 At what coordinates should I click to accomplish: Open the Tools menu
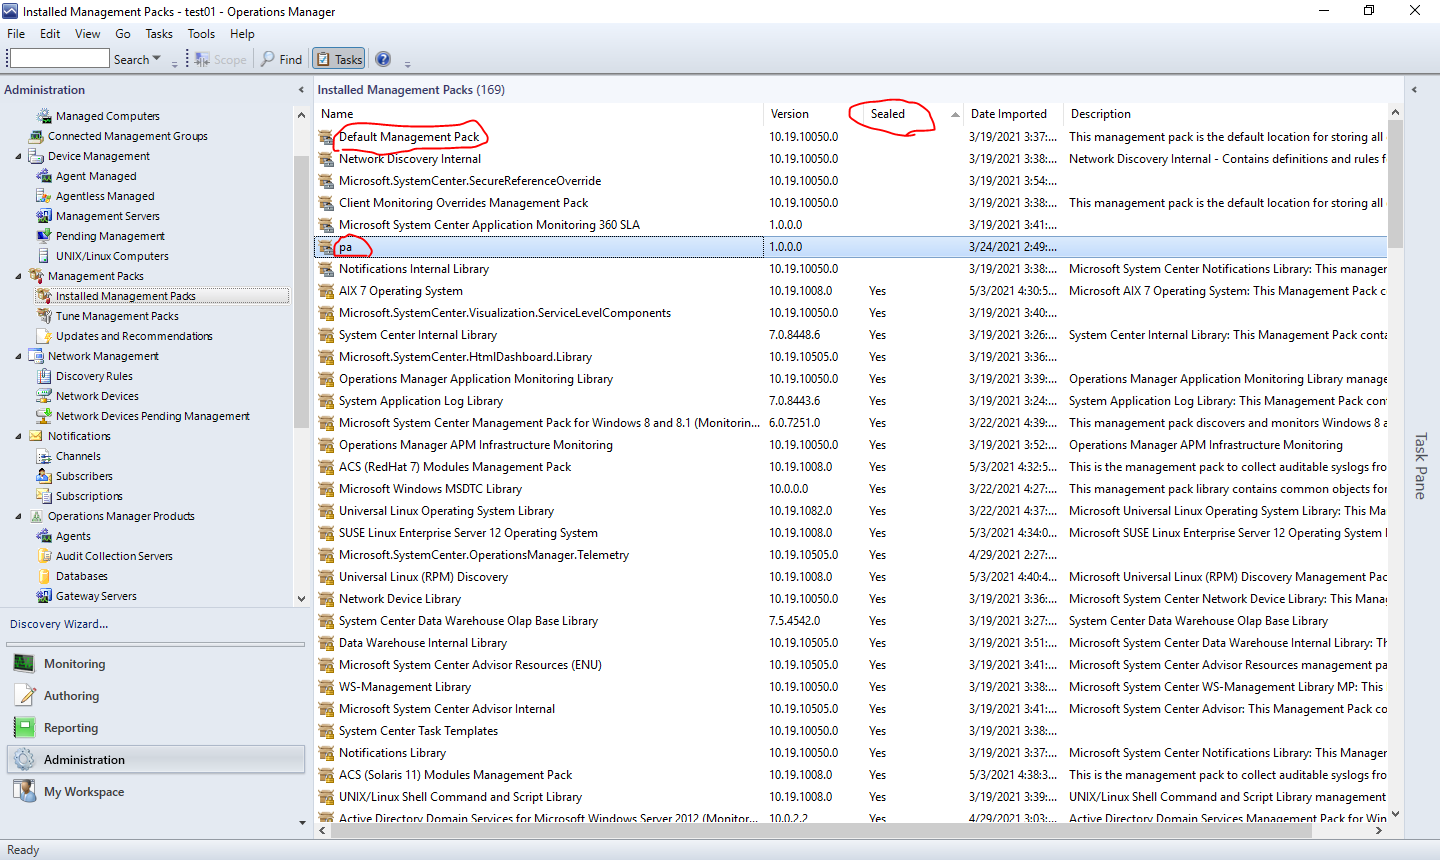pyautogui.click(x=201, y=33)
